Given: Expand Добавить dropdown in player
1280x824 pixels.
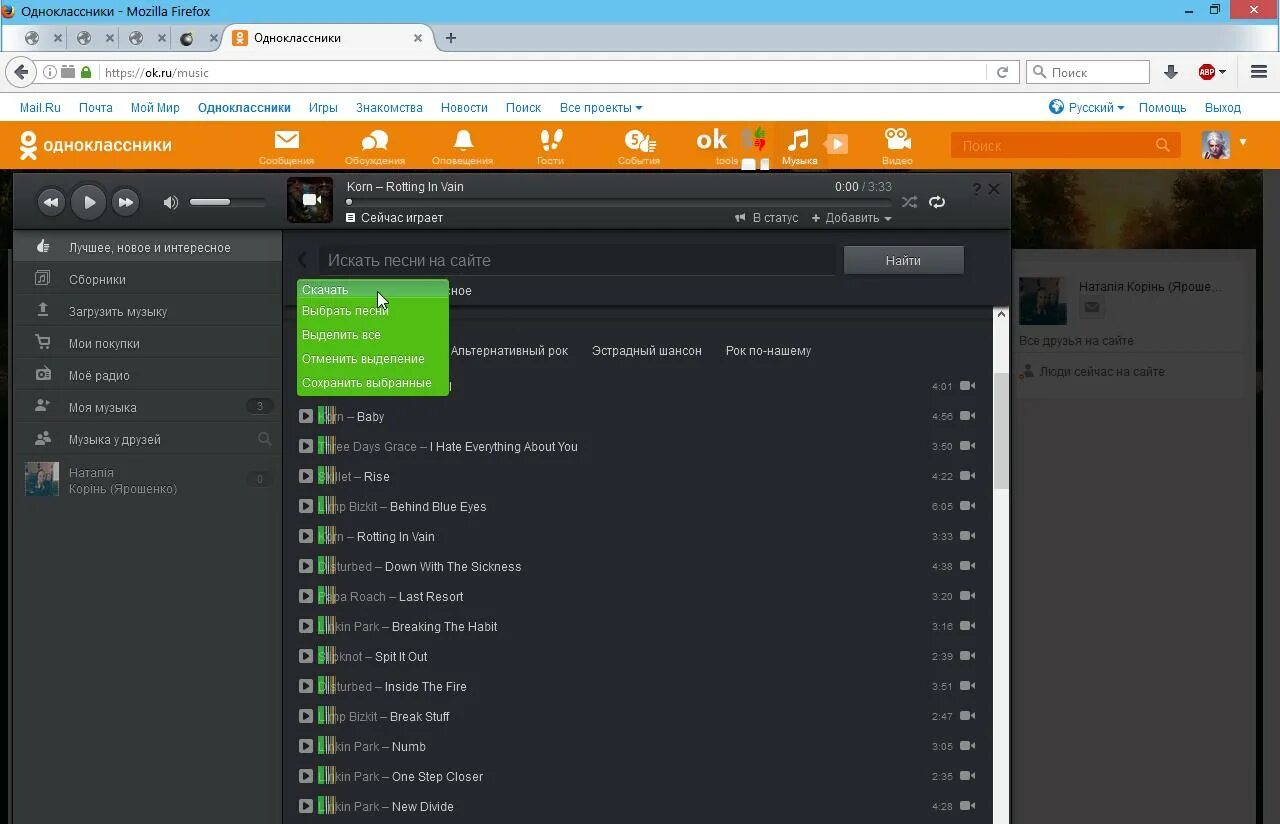Looking at the screenshot, I should pos(851,218).
